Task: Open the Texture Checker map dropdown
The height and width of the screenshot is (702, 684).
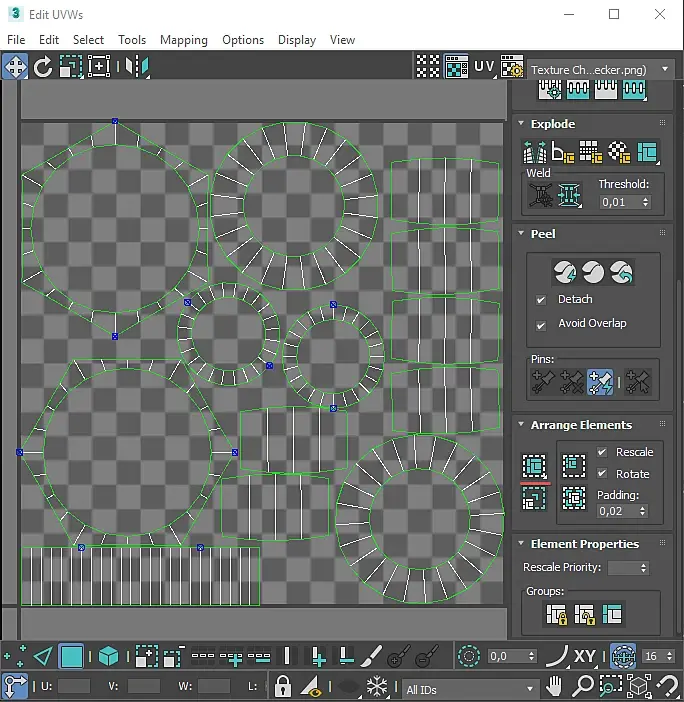Action: 600,70
